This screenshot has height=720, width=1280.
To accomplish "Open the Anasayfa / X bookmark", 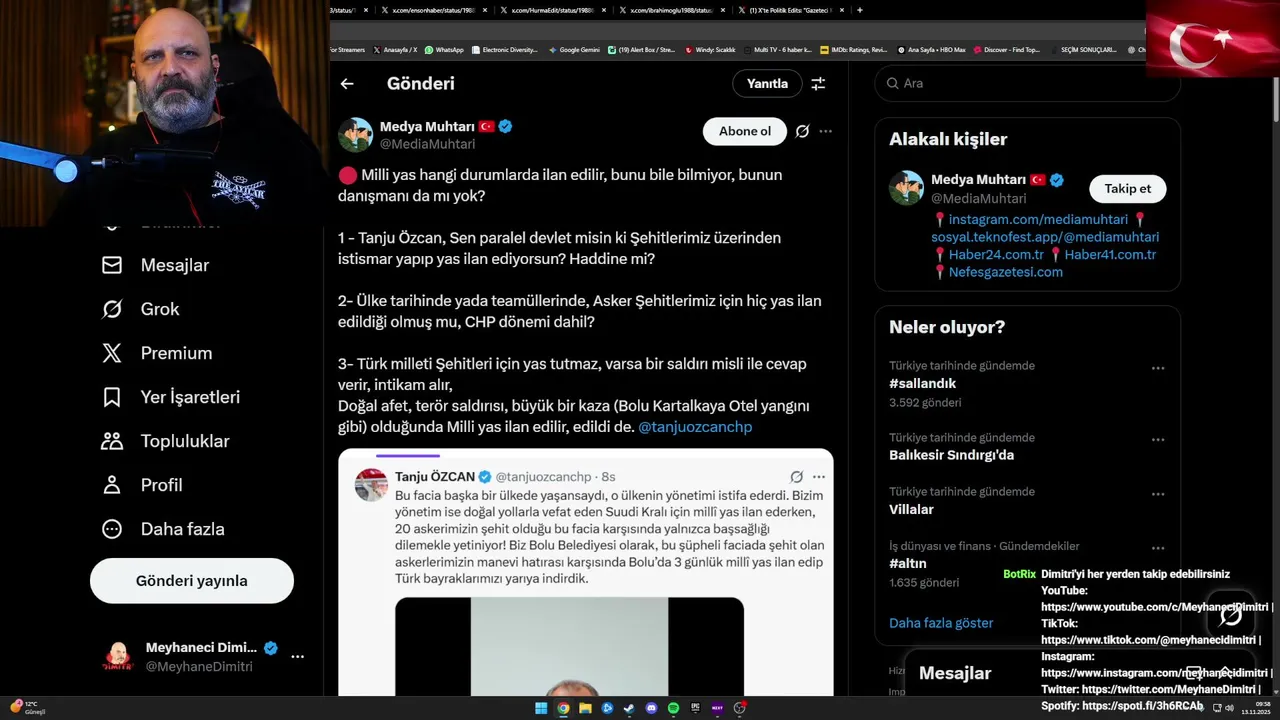I will 394,50.
